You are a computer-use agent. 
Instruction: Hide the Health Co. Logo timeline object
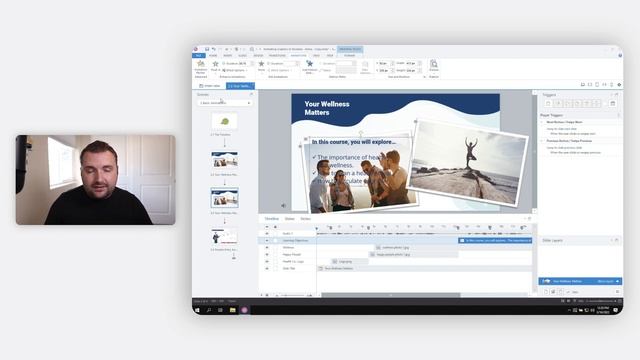point(267,261)
